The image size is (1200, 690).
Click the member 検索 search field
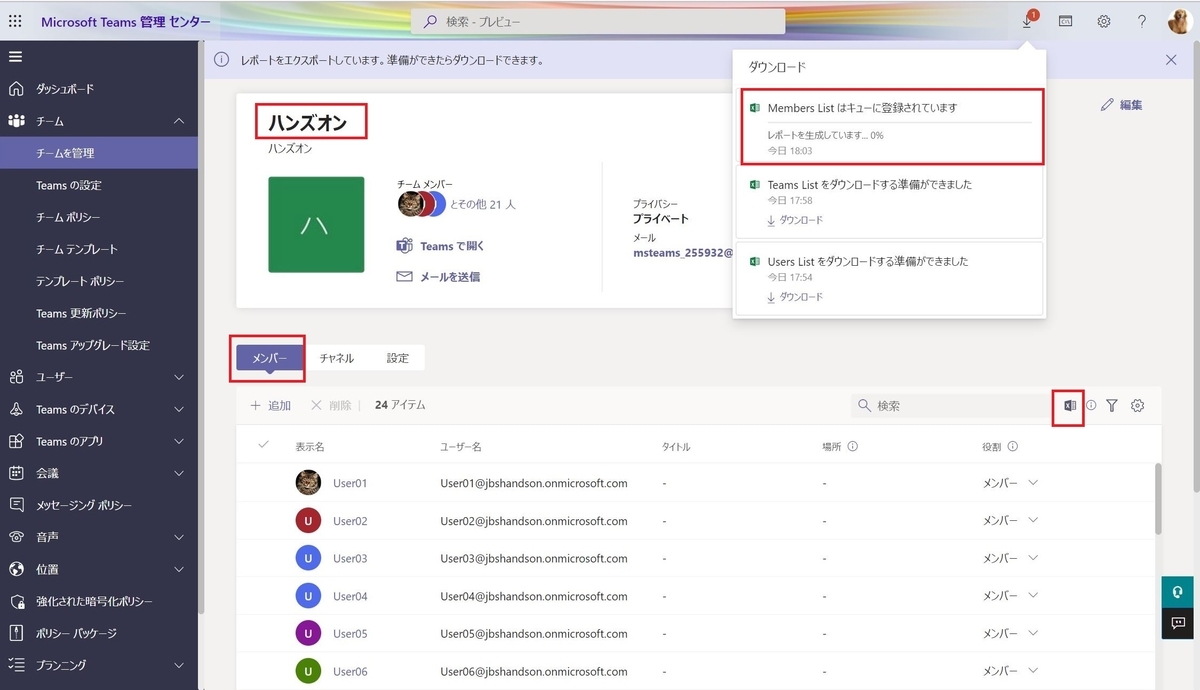point(950,405)
